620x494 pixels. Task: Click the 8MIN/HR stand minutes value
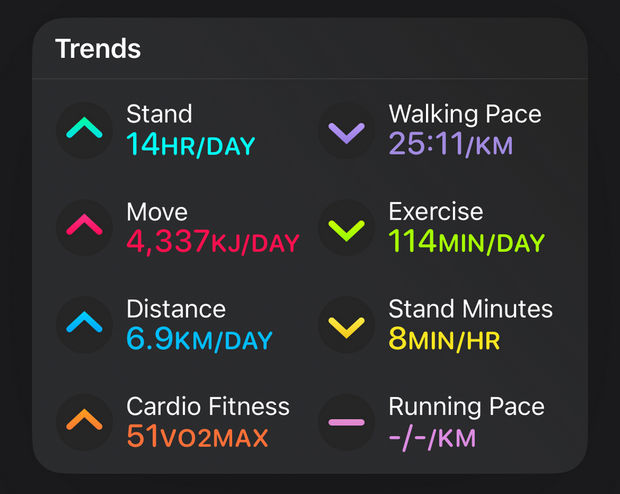(444, 340)
